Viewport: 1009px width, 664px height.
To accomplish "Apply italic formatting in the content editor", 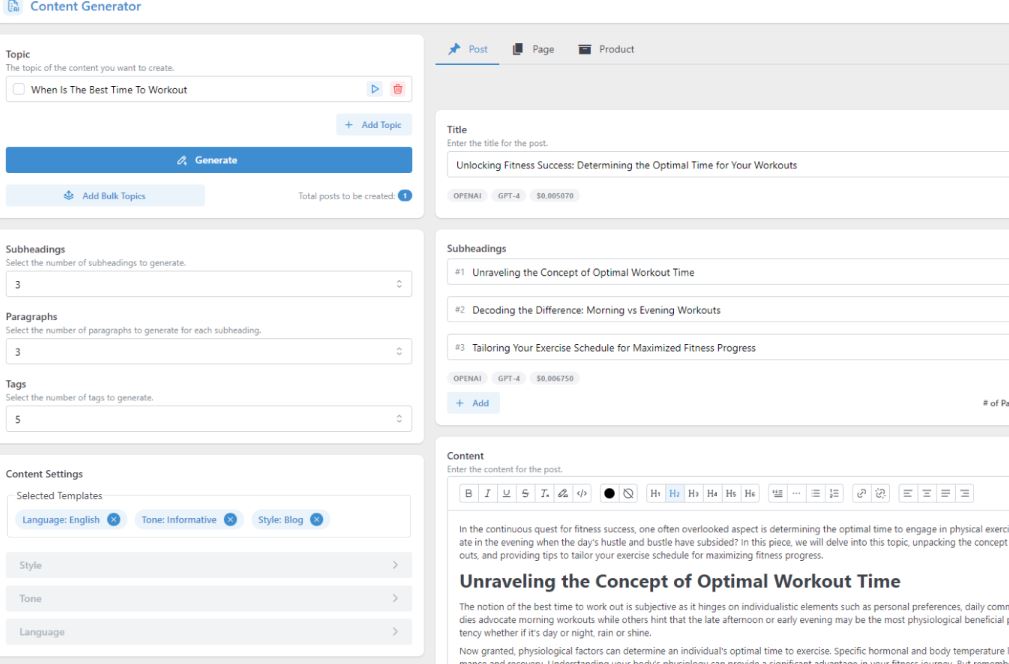I will [487, 493].
